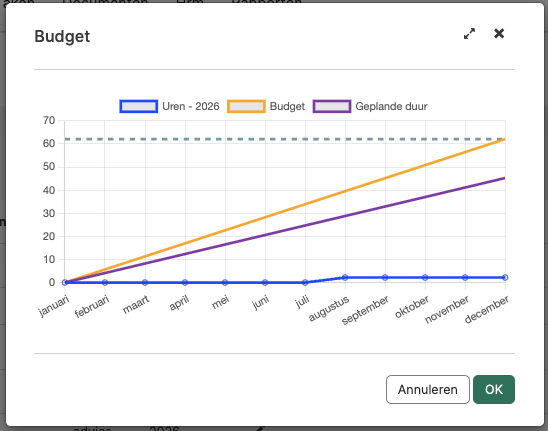Click the Annuleren button

coord(428,389)
